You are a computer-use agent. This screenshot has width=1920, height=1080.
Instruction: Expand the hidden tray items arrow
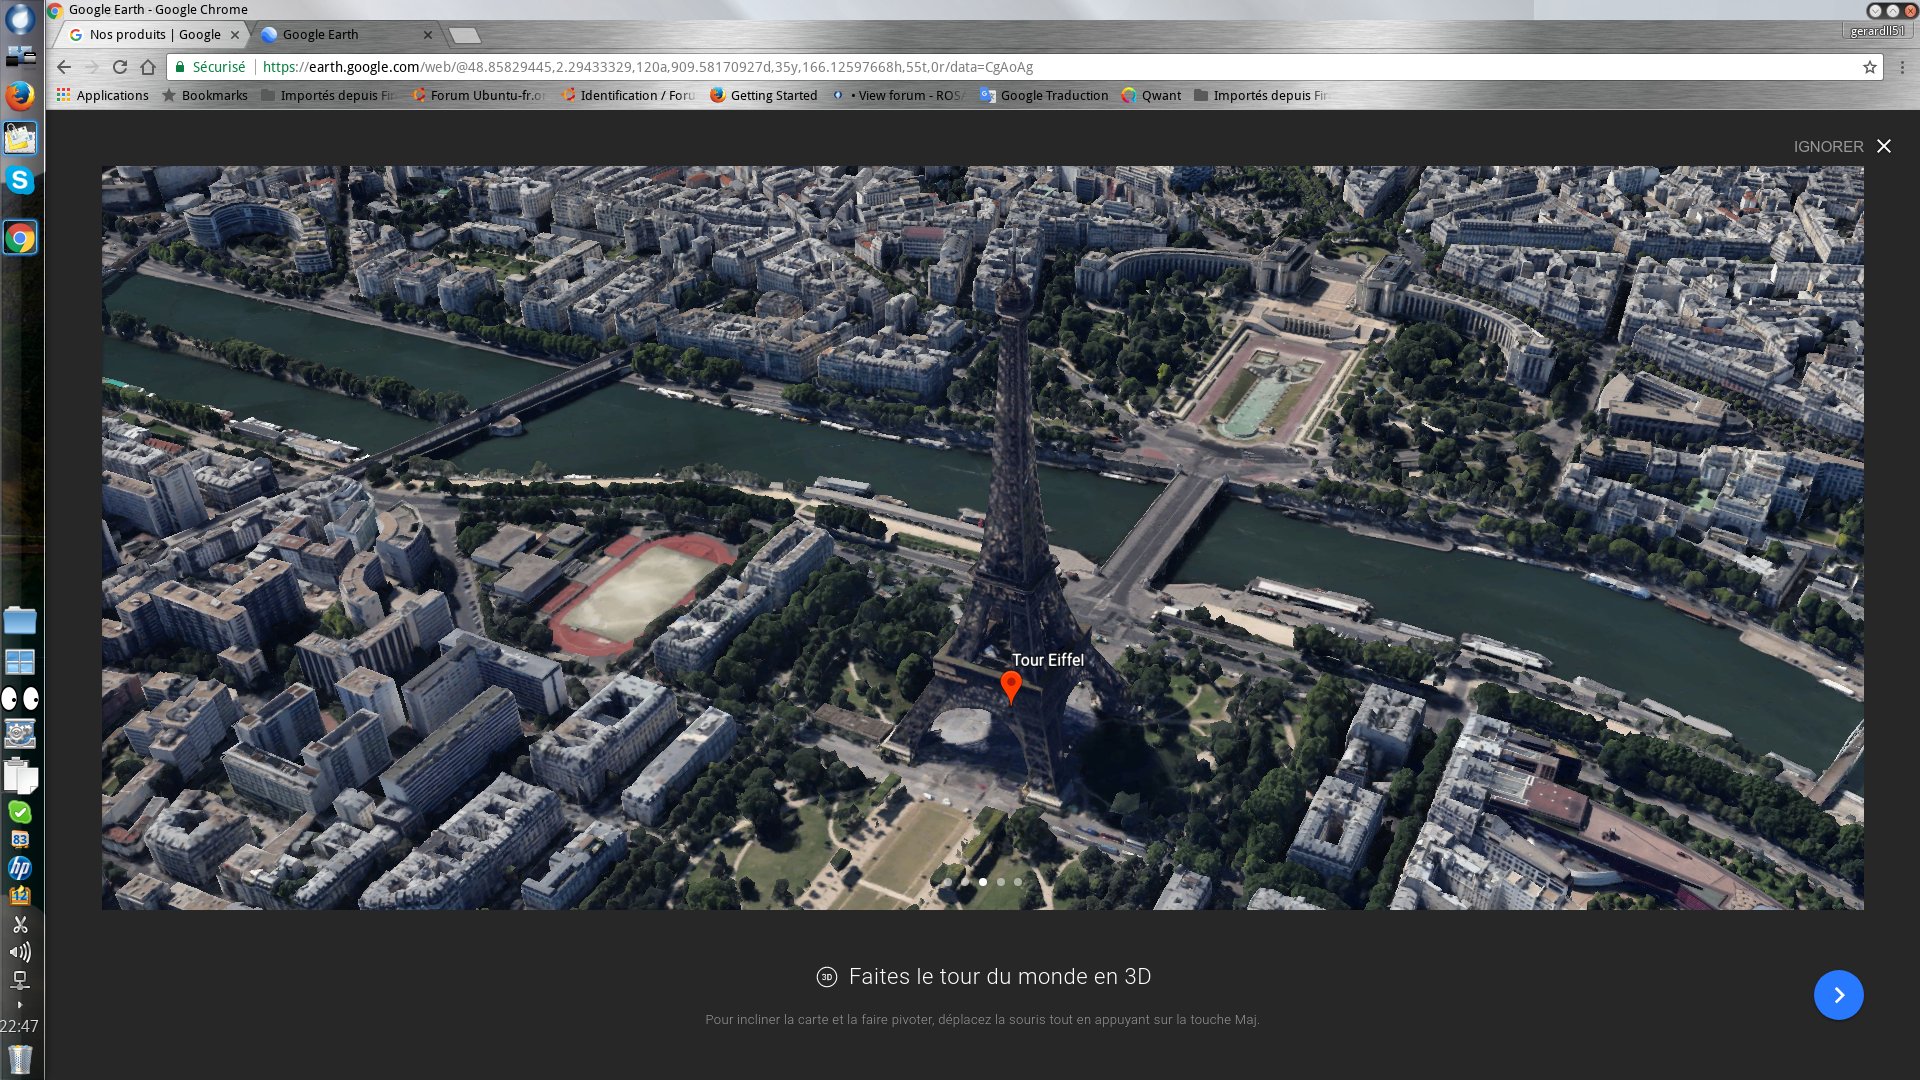pyautogui.click(x=20, y=1005)
